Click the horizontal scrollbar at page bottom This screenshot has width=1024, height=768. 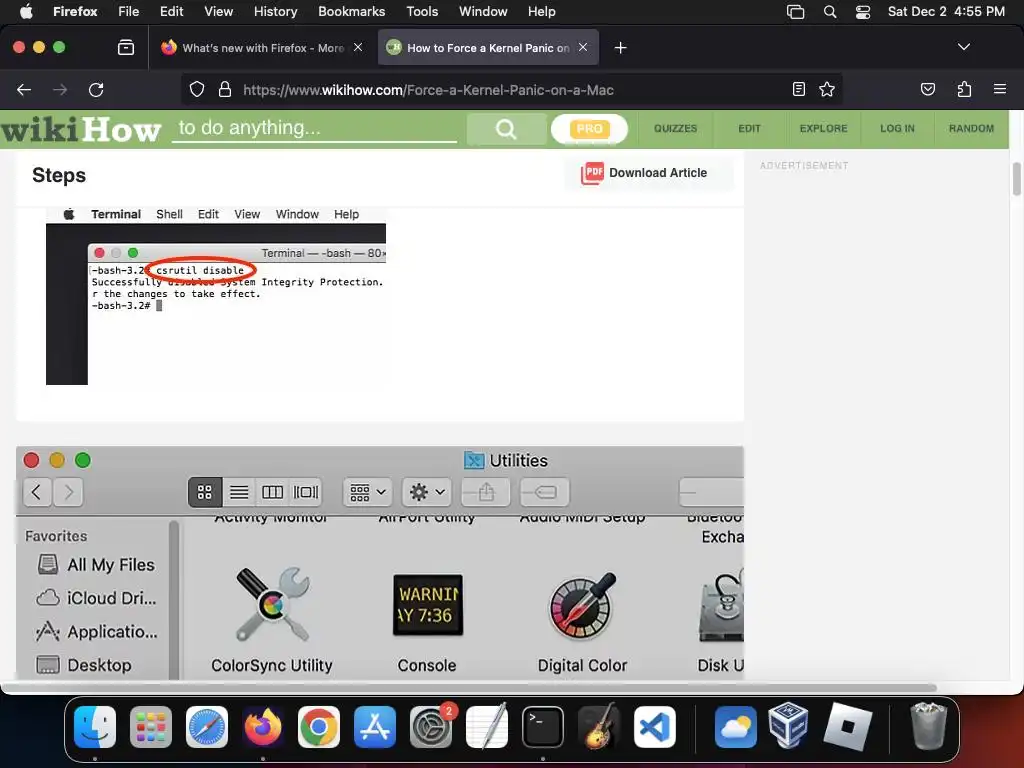469,688
